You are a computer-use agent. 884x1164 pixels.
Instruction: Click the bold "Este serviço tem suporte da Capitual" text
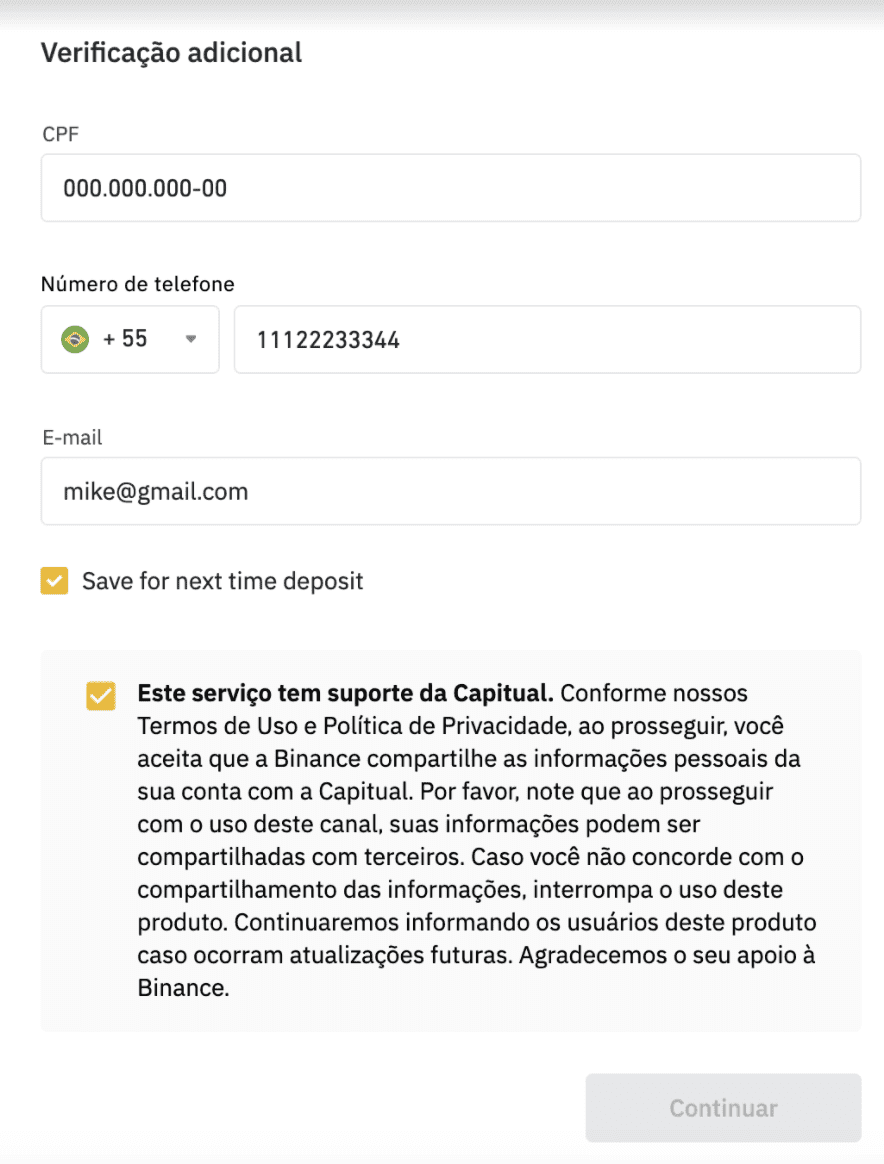click(345, 693)
